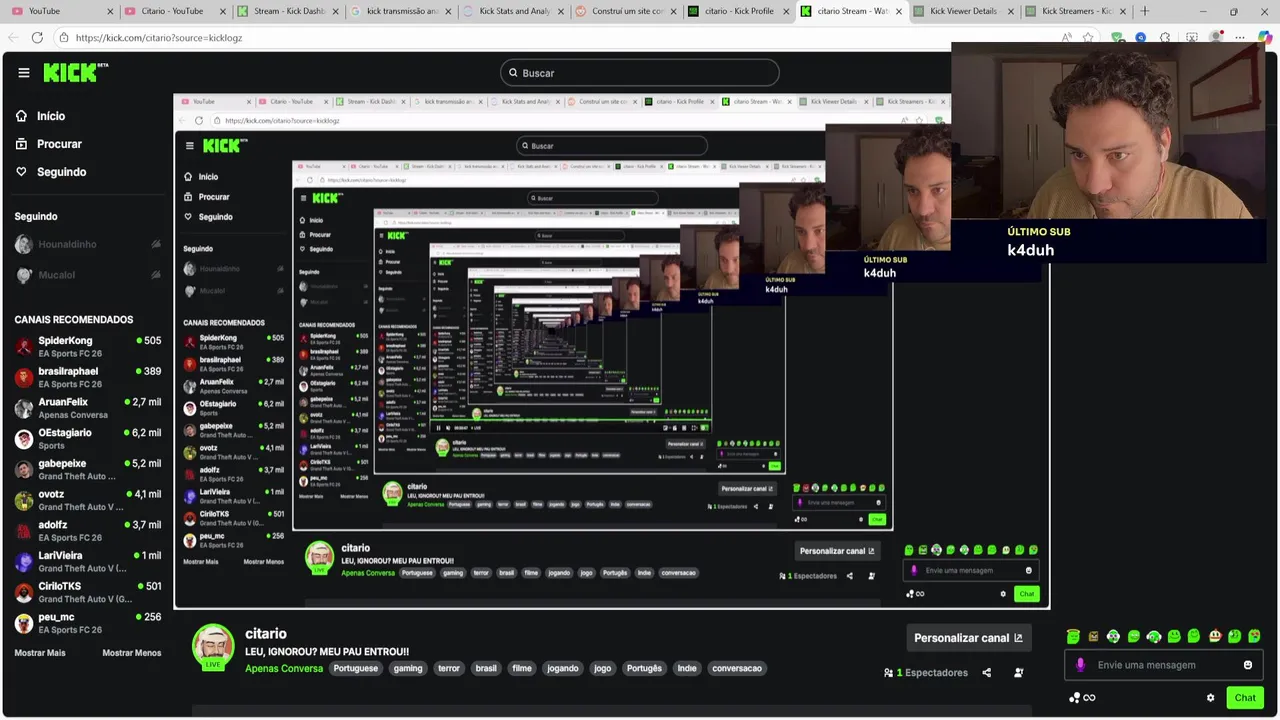The width and height of the screenshot is (1280, 720).
Task: Click citario's avatar with the LIVE badge
Action: pyautogui.click(x=213, y=647)
